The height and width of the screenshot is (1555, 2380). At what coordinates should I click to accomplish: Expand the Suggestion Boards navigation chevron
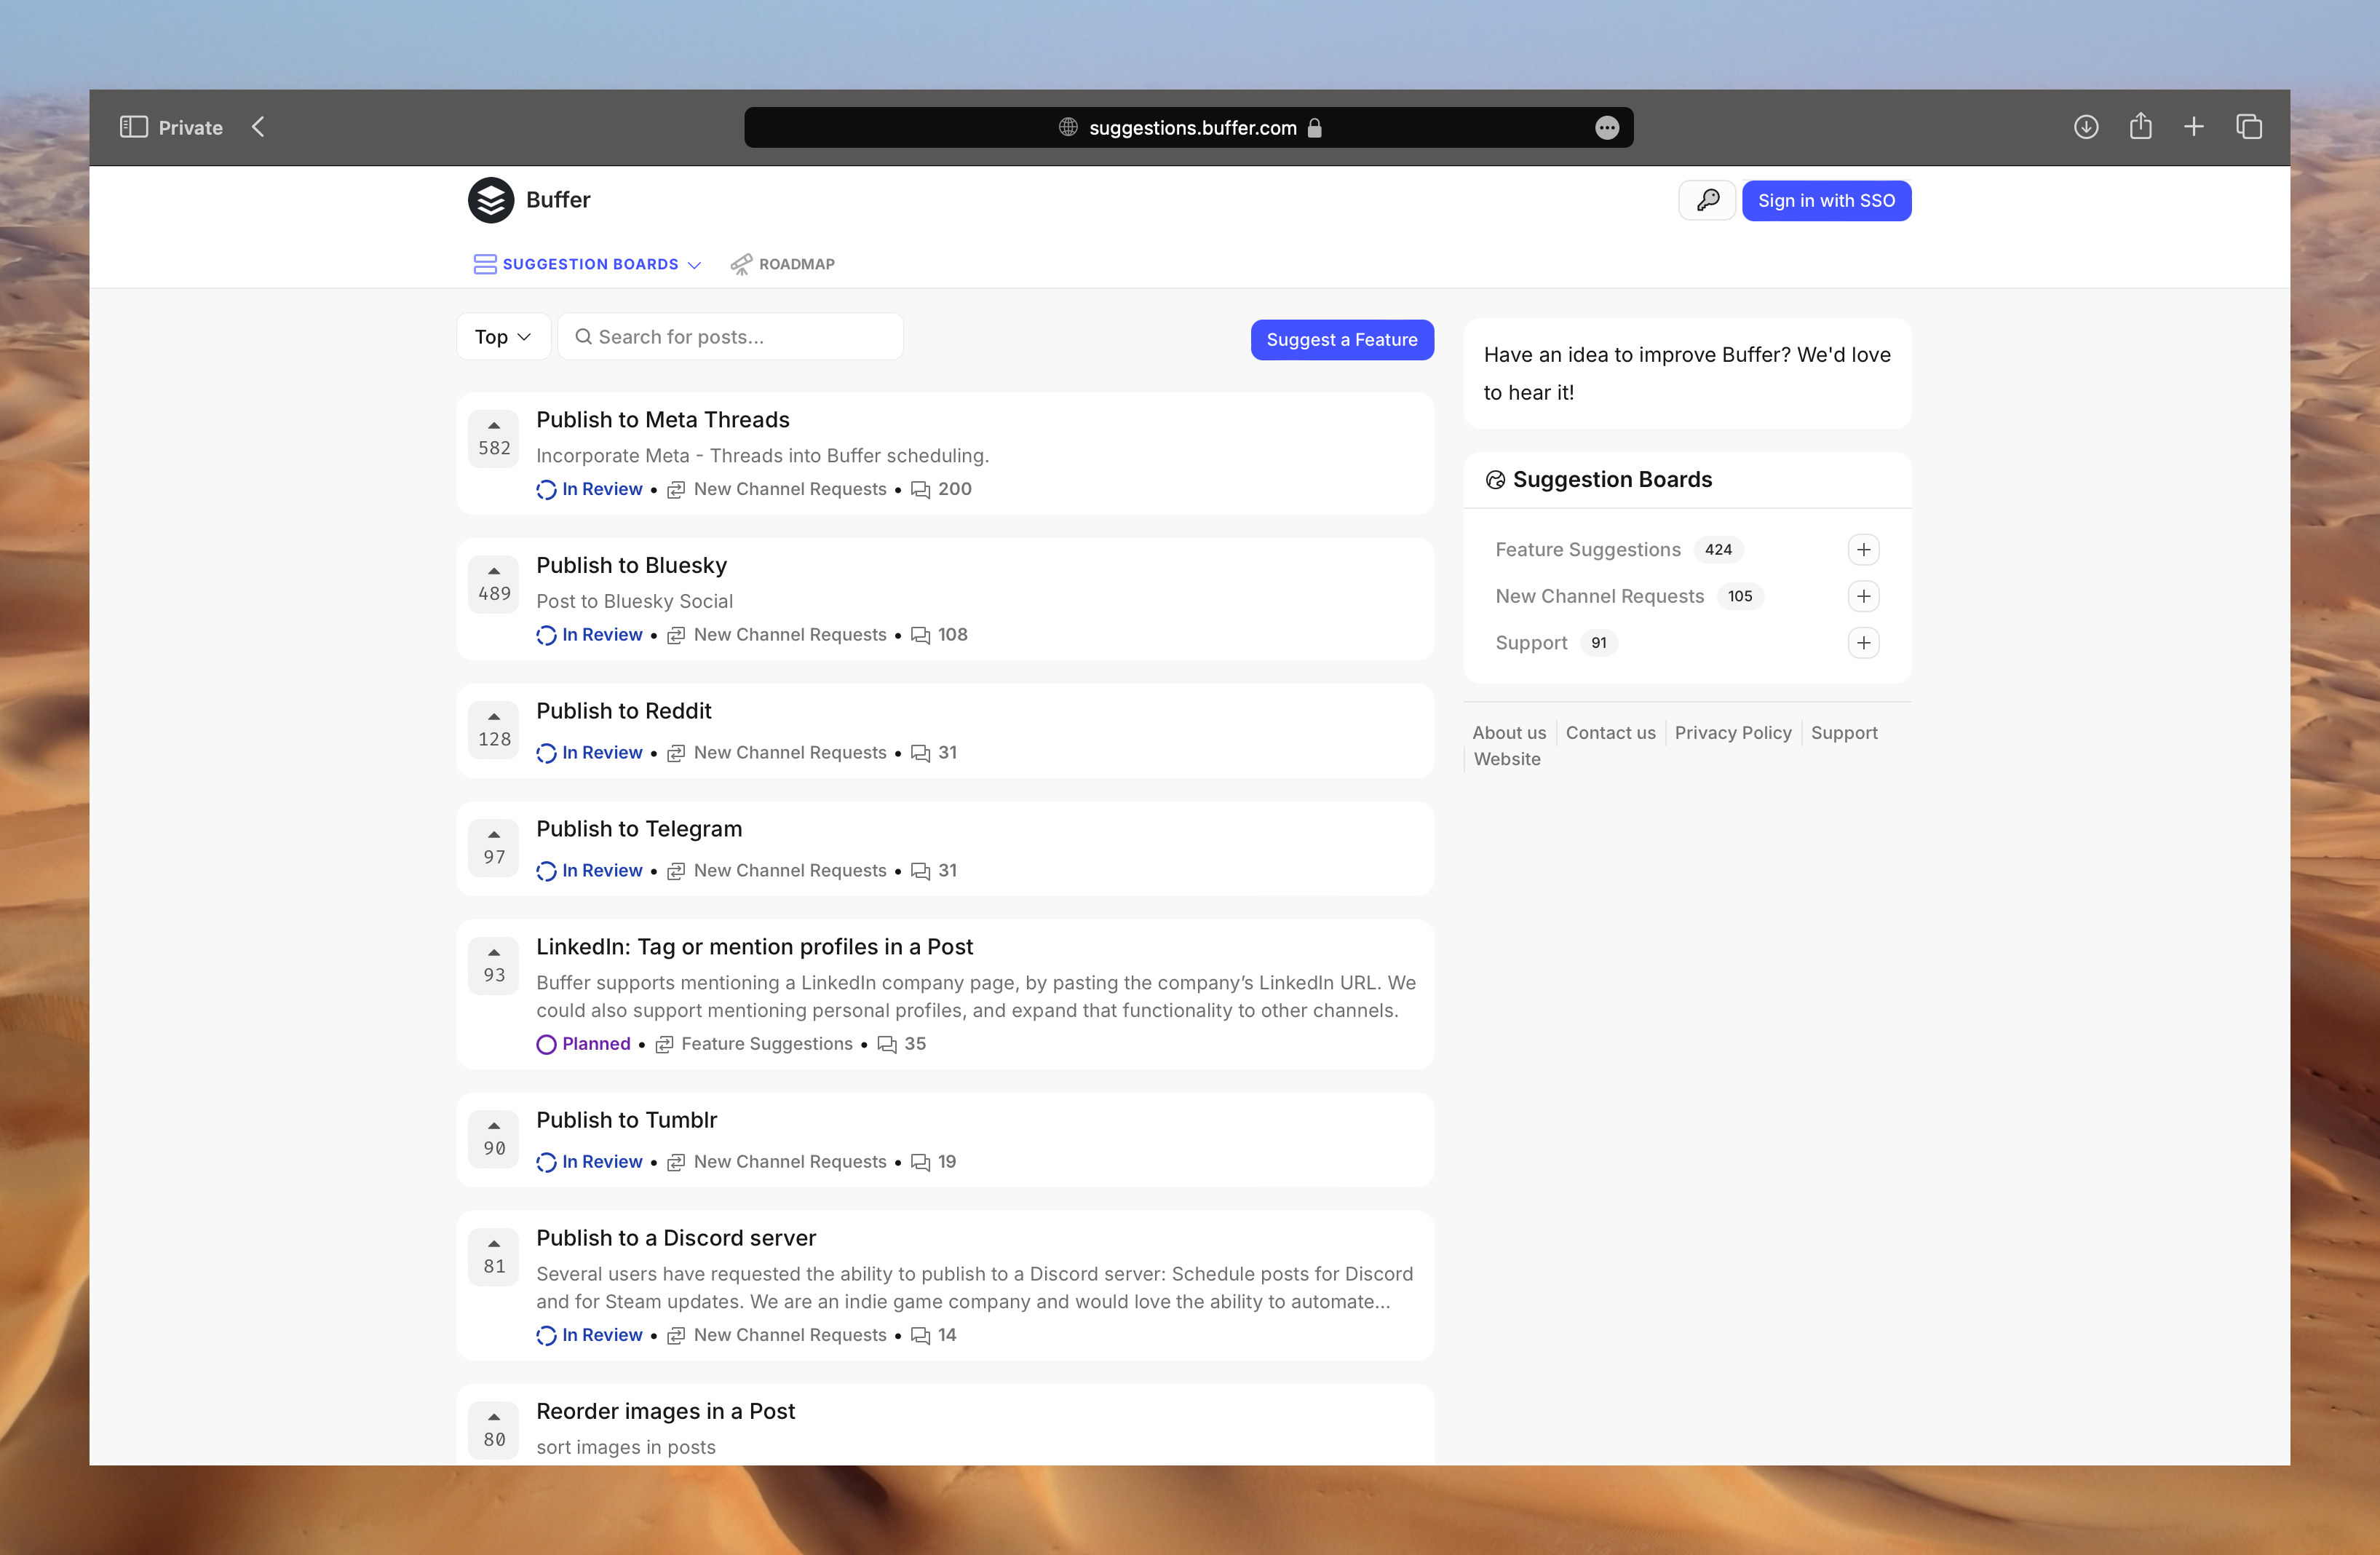coord(694,264)
